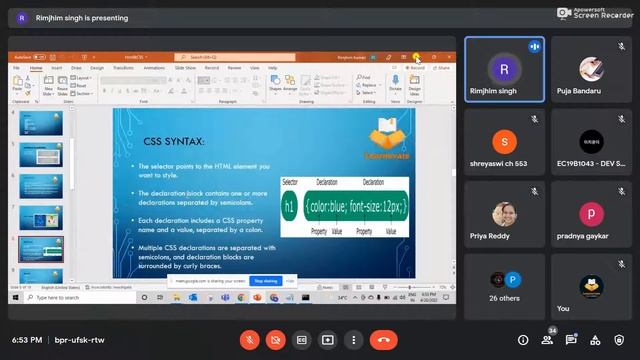Select the Puja Bandaru participant tile
This screenshot has height=360, width=640.
tap(591, 69)
